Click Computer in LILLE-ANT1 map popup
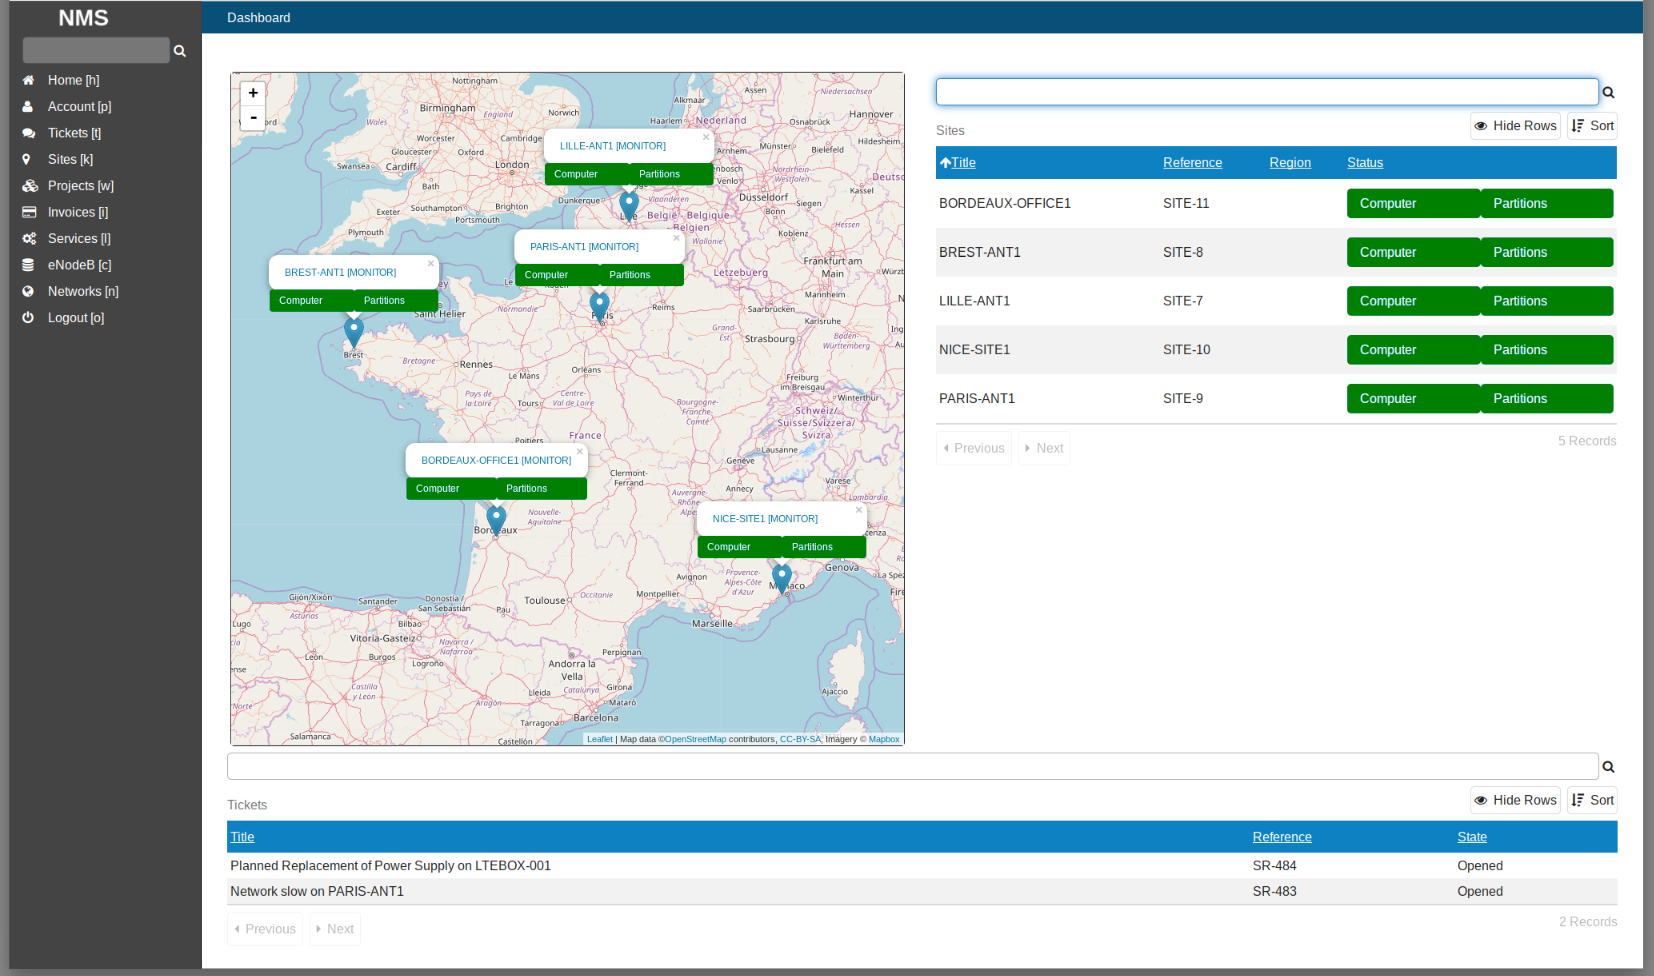Image resolution: width=1654 pixels, height=976 pixels. [x=587, y=174]
